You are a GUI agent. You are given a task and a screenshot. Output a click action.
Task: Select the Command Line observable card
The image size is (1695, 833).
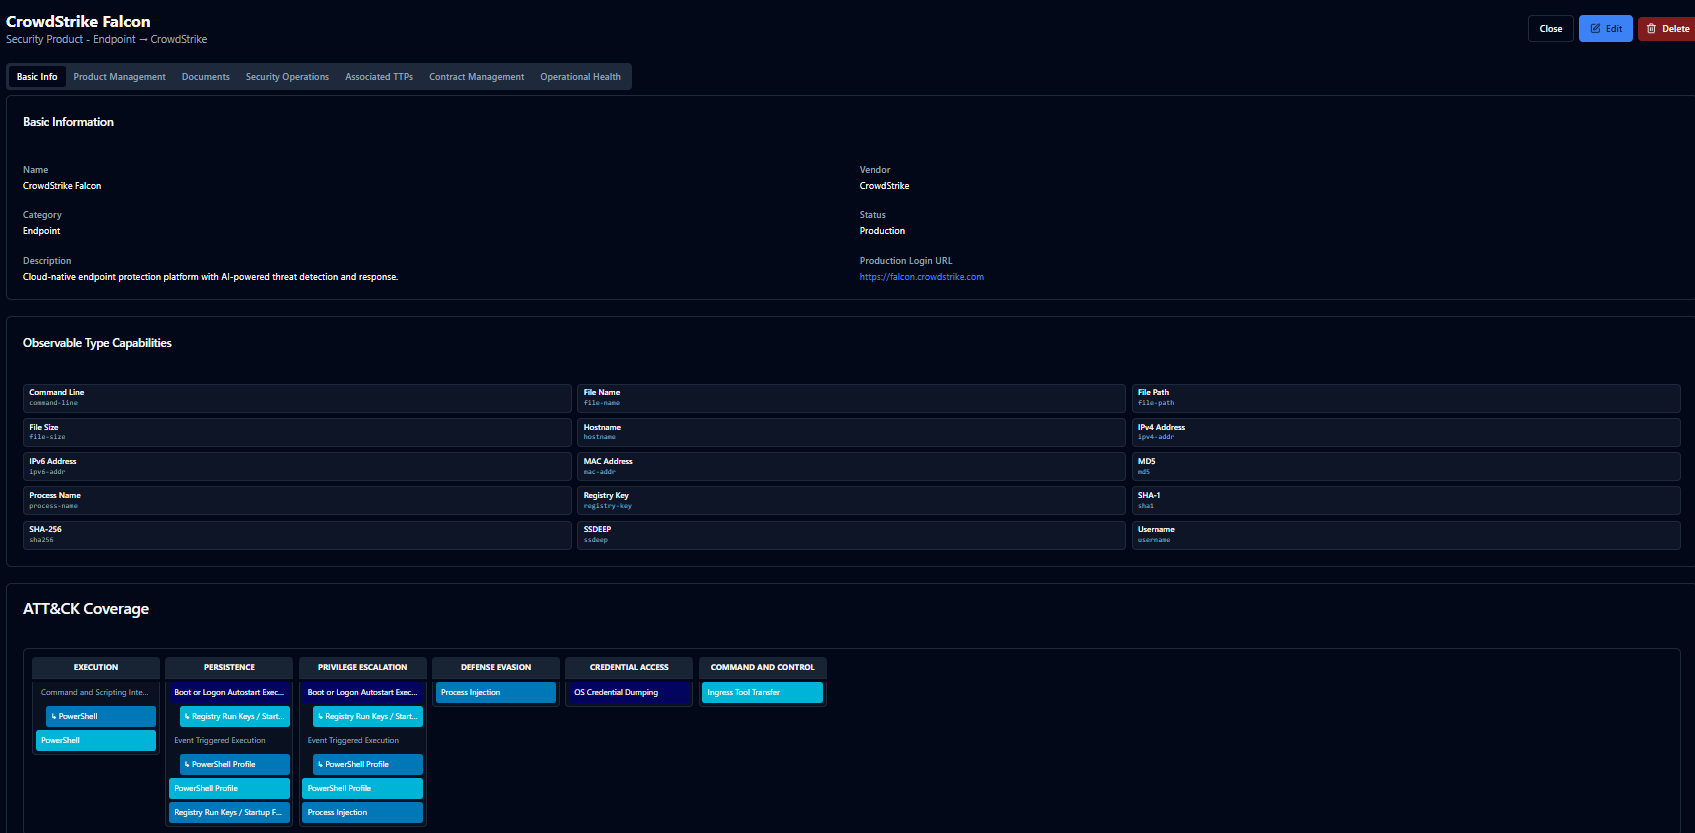point(297,398)
